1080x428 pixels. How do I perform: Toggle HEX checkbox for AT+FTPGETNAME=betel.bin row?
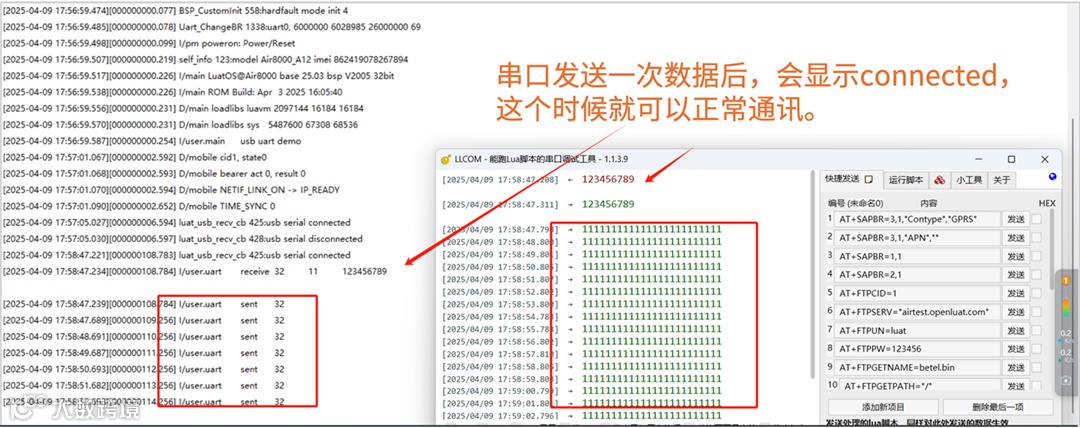tap(1037, 368)
